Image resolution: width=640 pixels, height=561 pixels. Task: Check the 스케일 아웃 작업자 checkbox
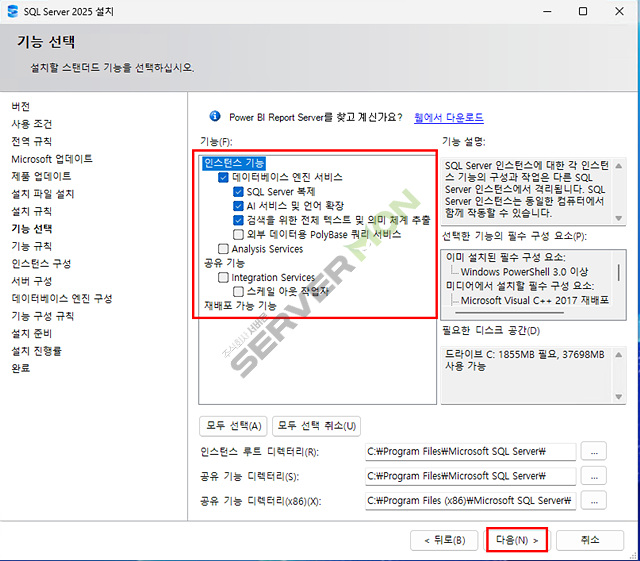(238, 292)
